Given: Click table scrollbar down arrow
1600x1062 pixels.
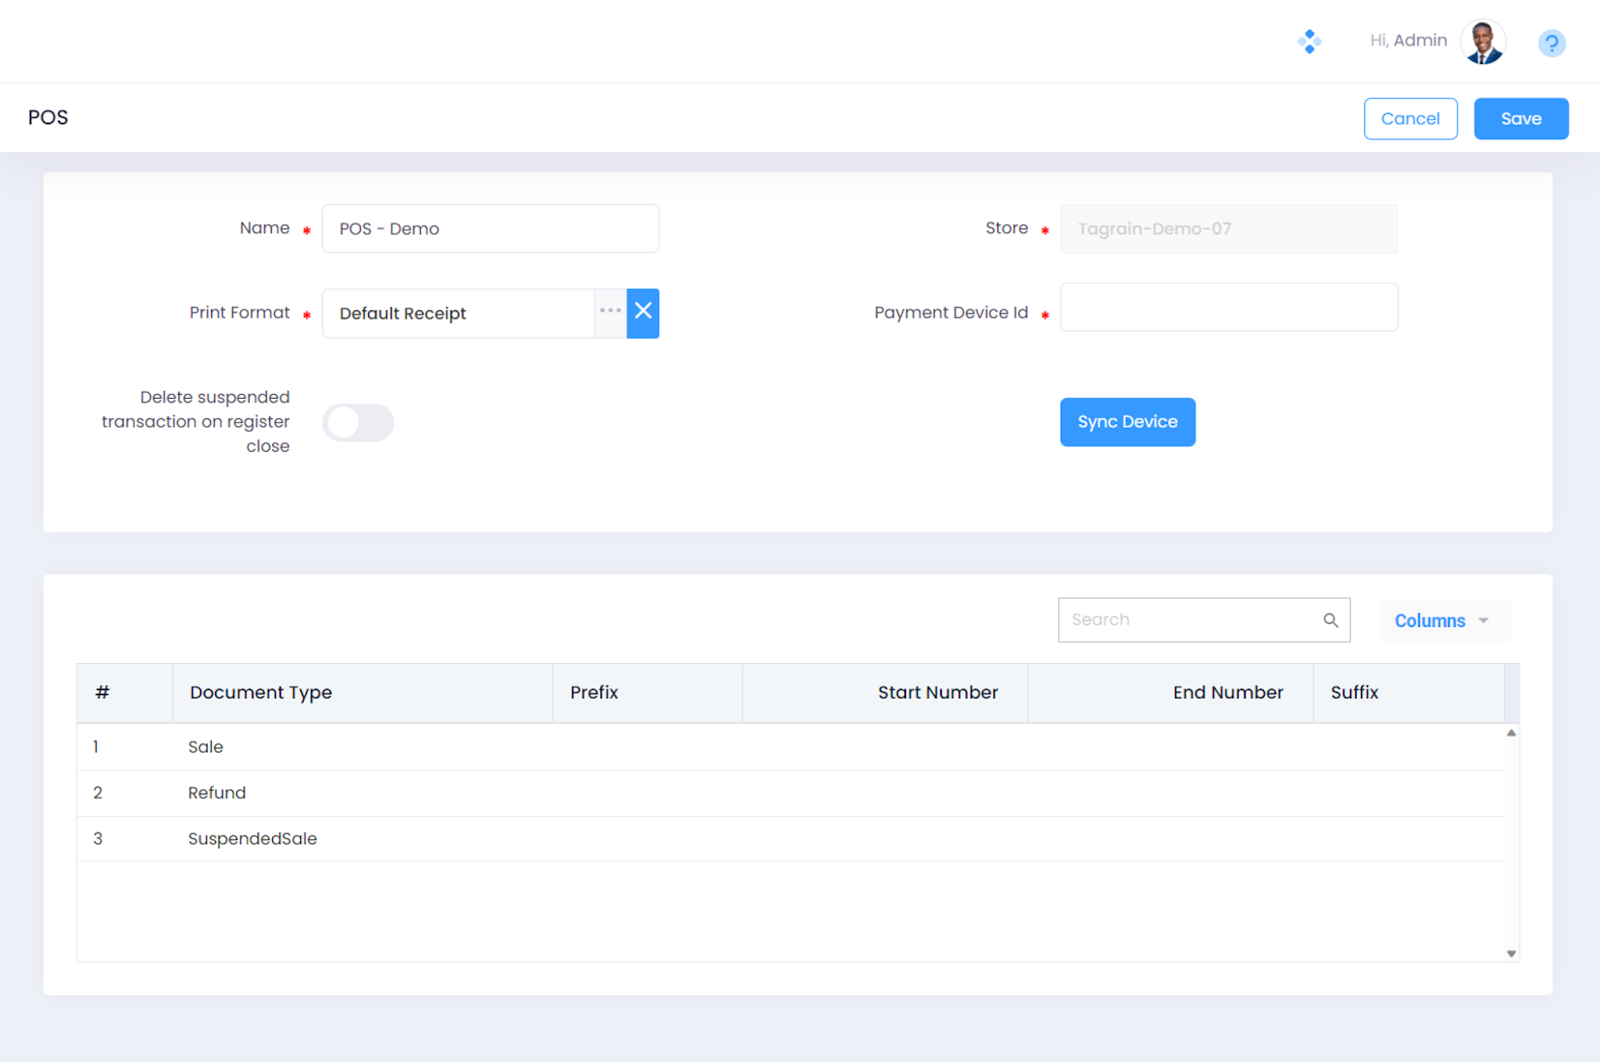Looking at the screenshot, I should click(x=1511, y=953).
